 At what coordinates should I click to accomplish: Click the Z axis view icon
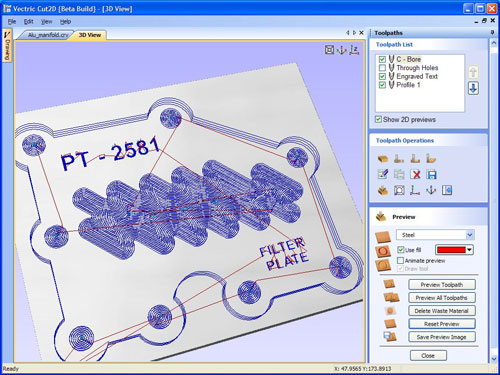pos(354,50)
